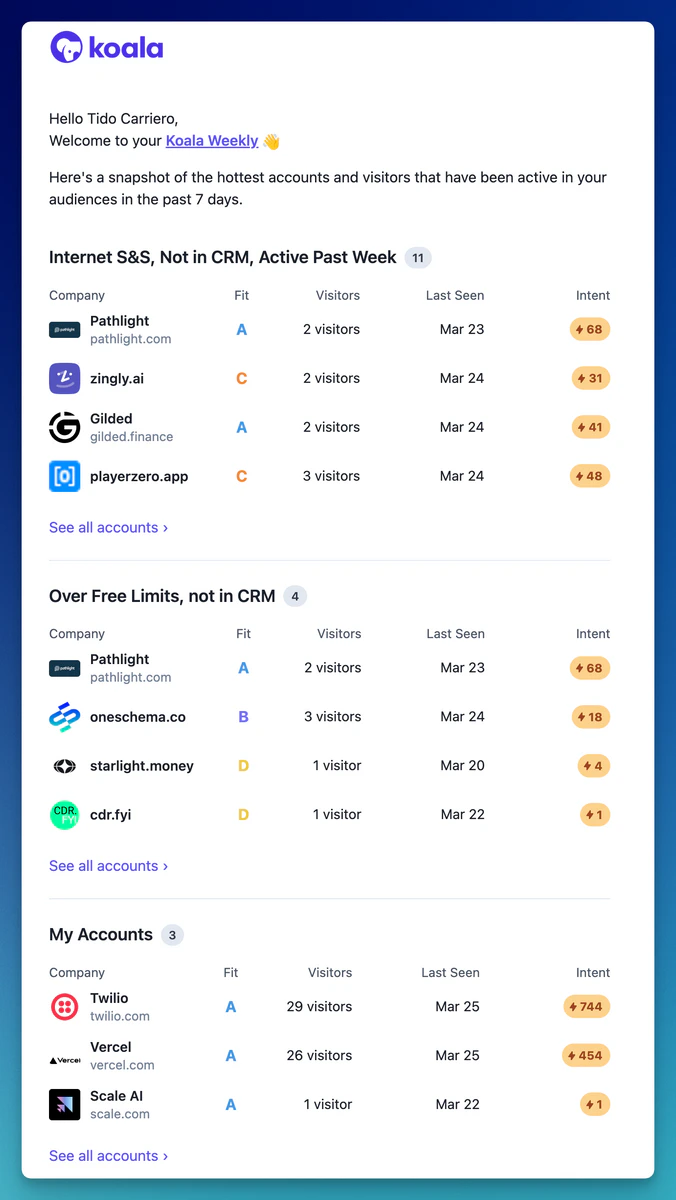Click the intent score 68 badge in Internet S&S

[x=590, y=329]
